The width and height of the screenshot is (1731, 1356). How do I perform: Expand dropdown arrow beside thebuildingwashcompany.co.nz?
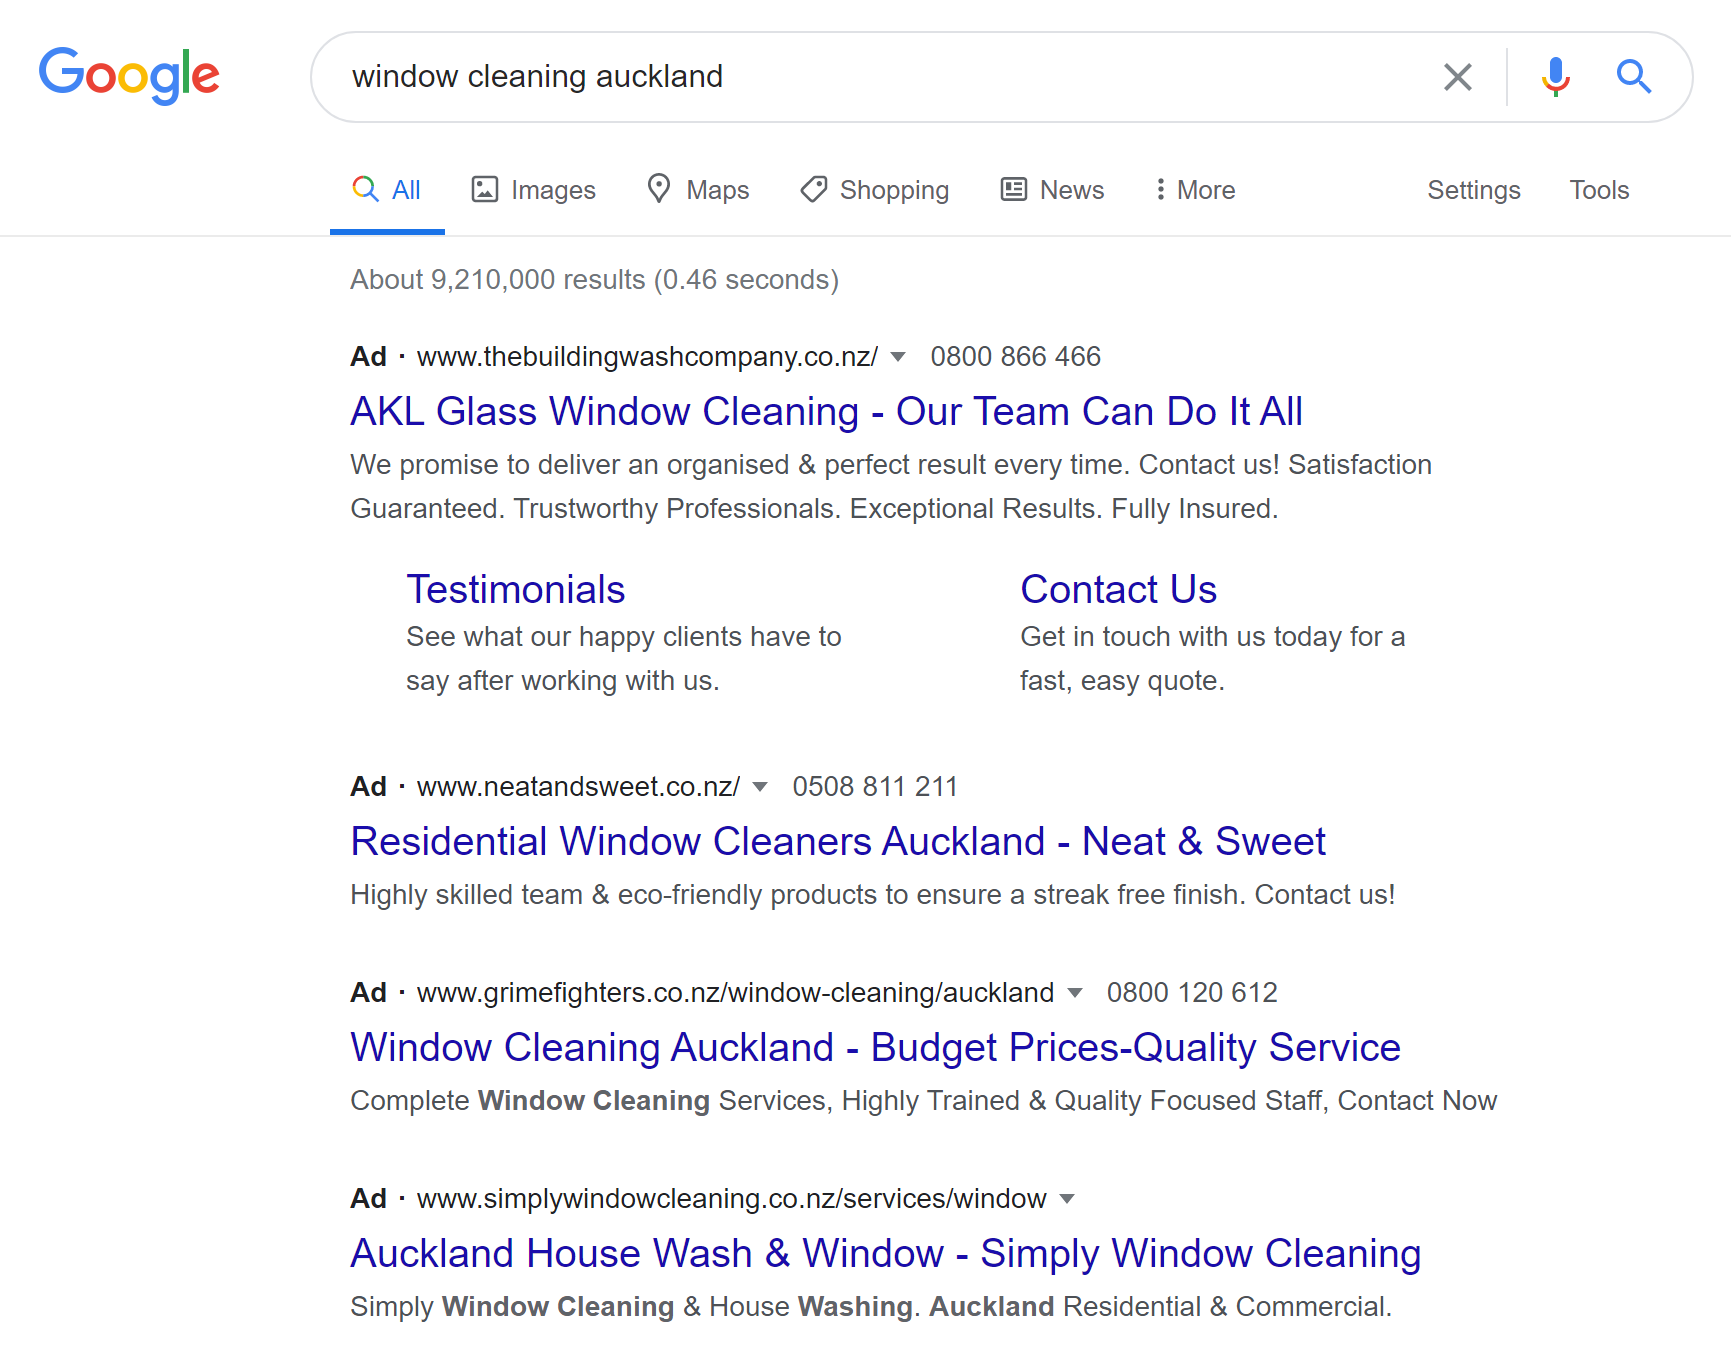(898, 357)
